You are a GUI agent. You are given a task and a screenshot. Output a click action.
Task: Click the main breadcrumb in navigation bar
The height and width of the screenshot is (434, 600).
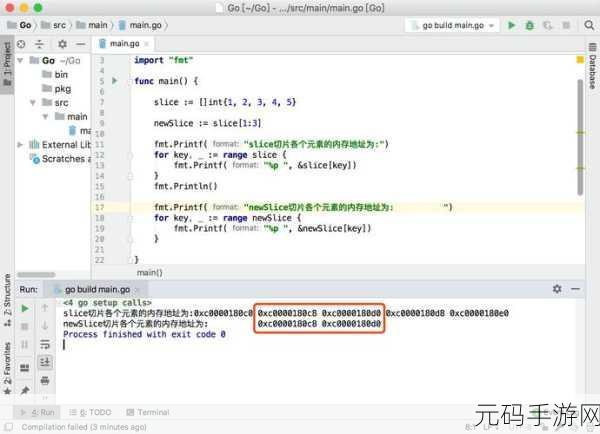[x=92, y=25]
